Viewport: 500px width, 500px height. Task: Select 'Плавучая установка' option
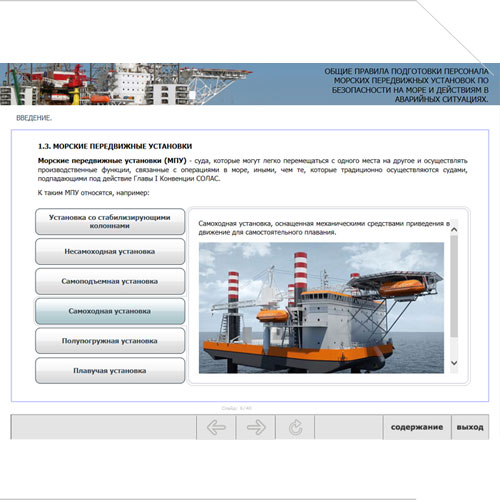point(110,371)
